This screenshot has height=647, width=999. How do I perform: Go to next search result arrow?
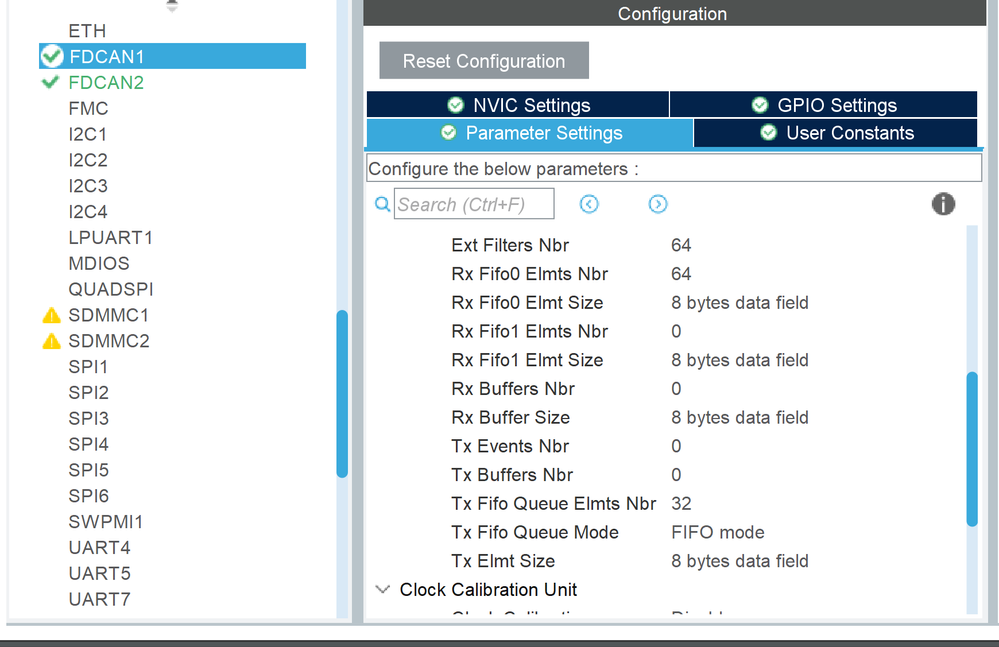tap(658, 204)
